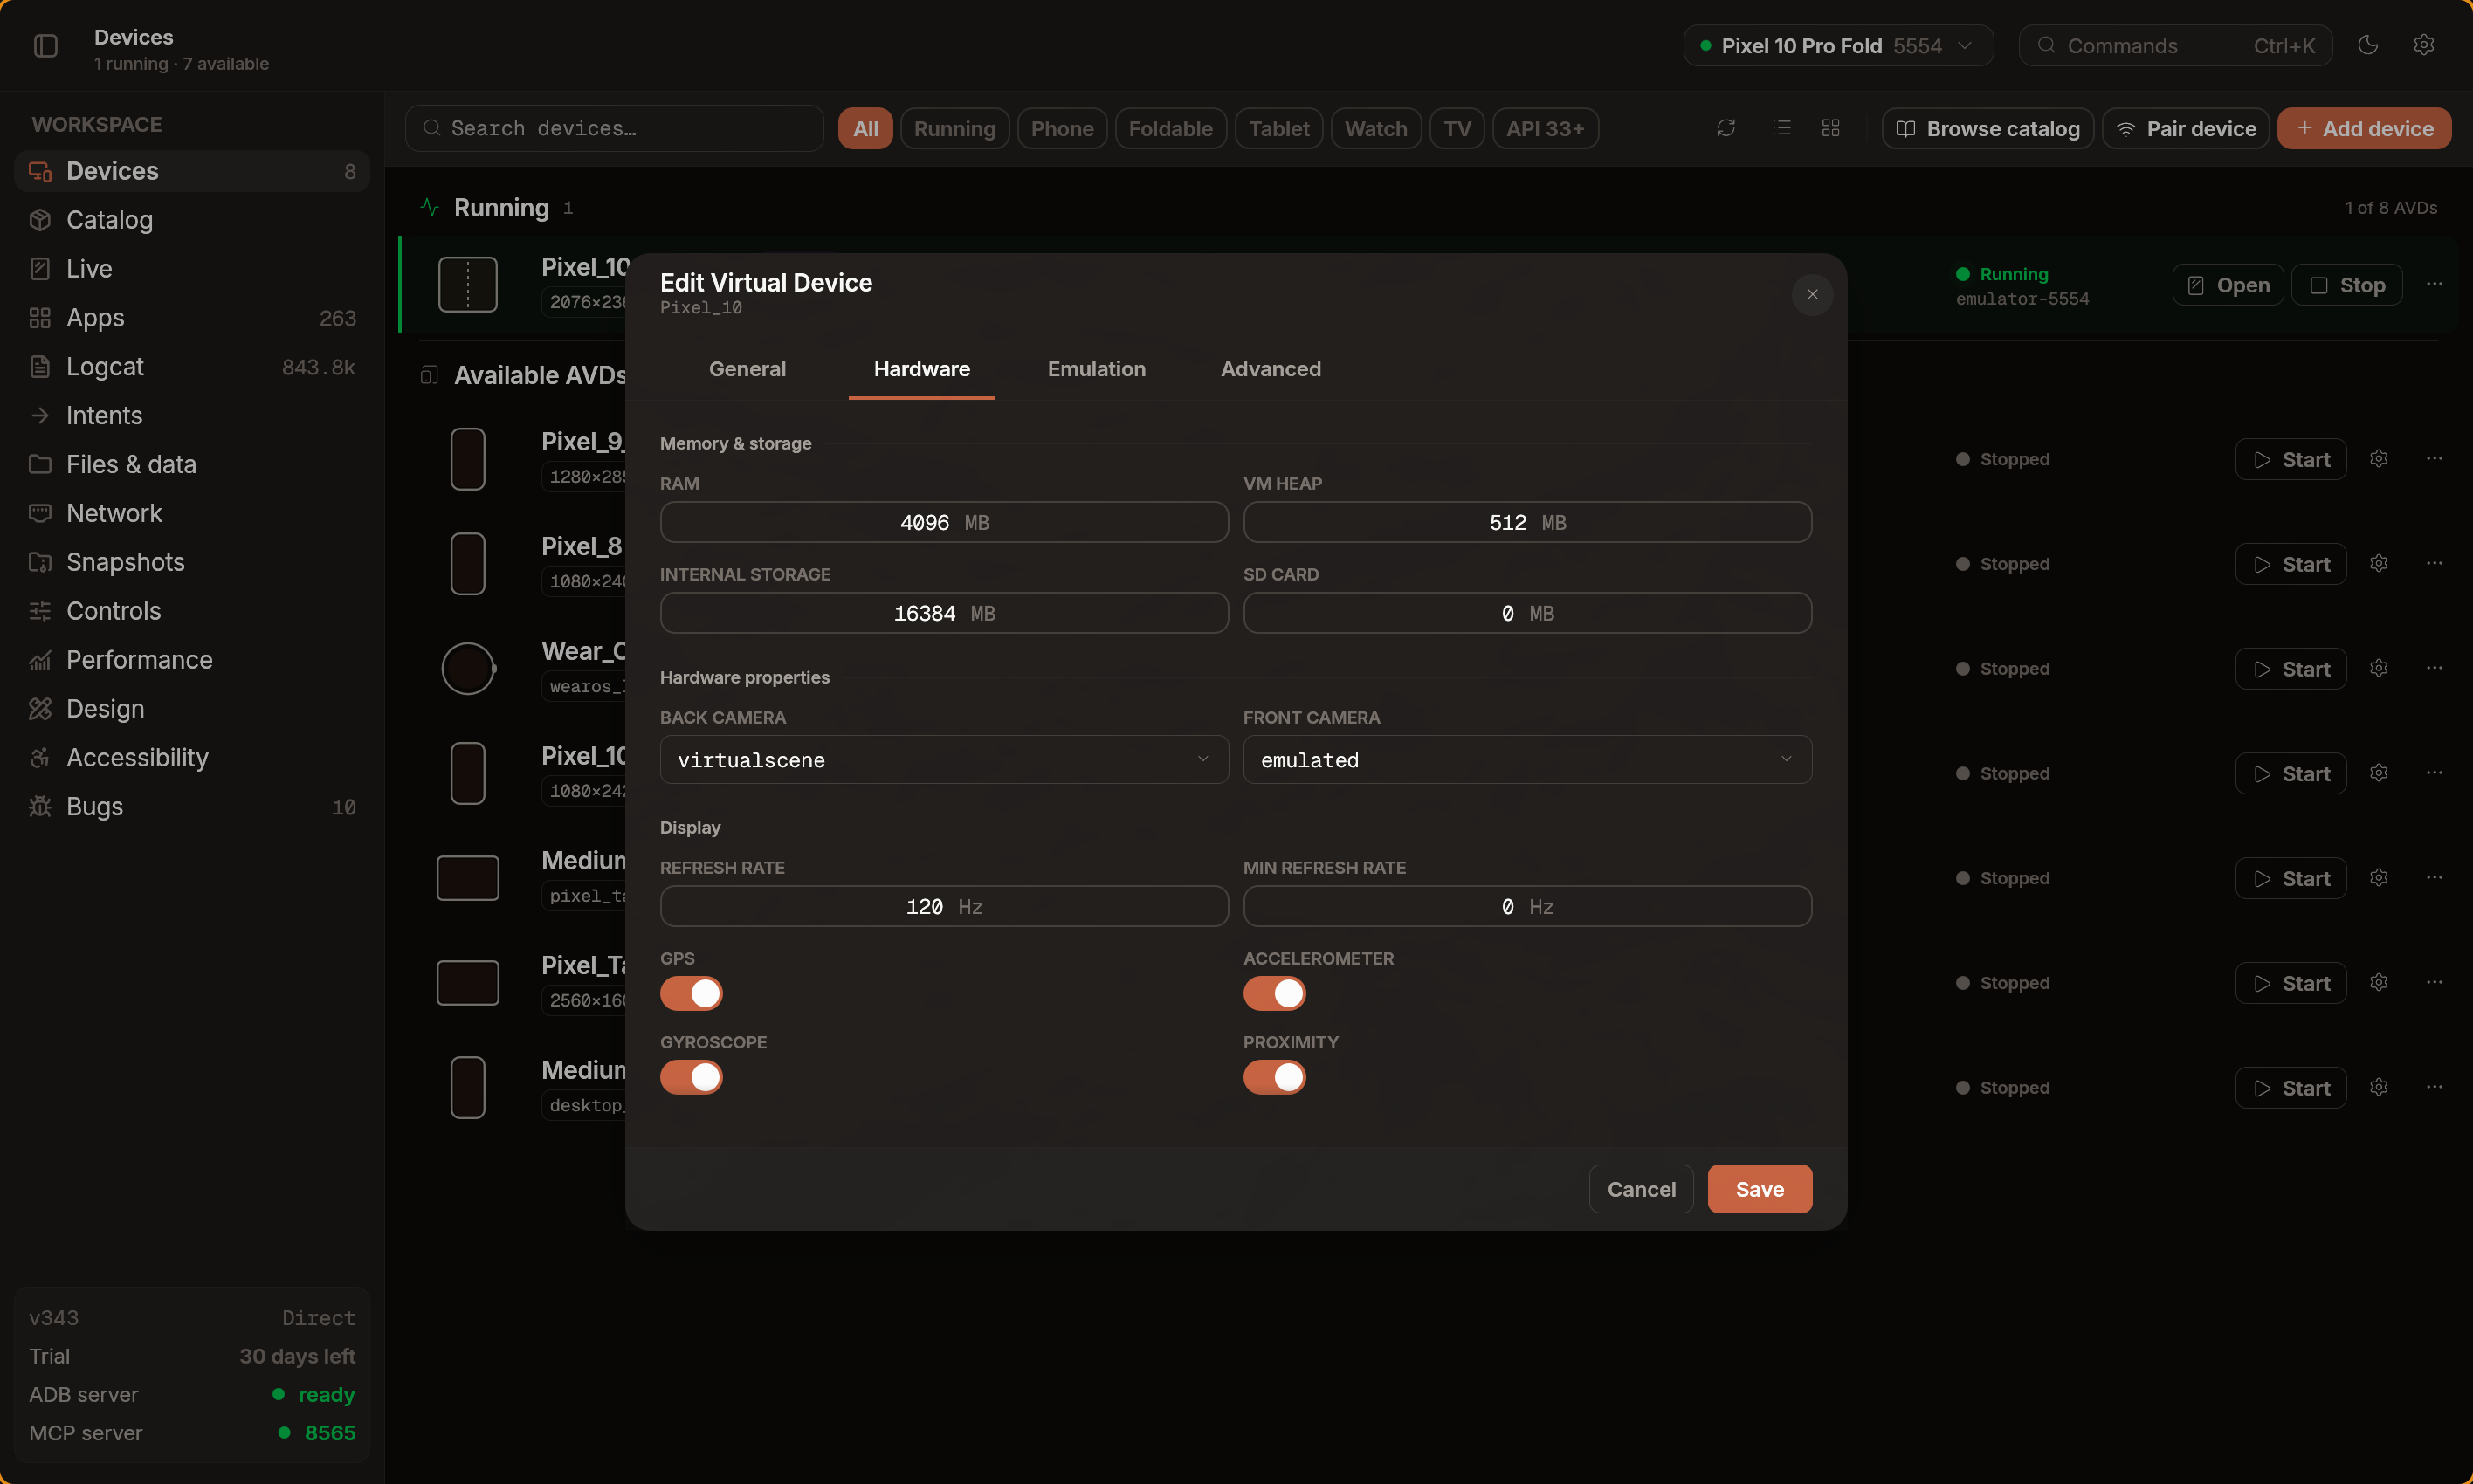The image size is (2473, 1484).
Task: Open Performance section
Action: pos(192,660)
